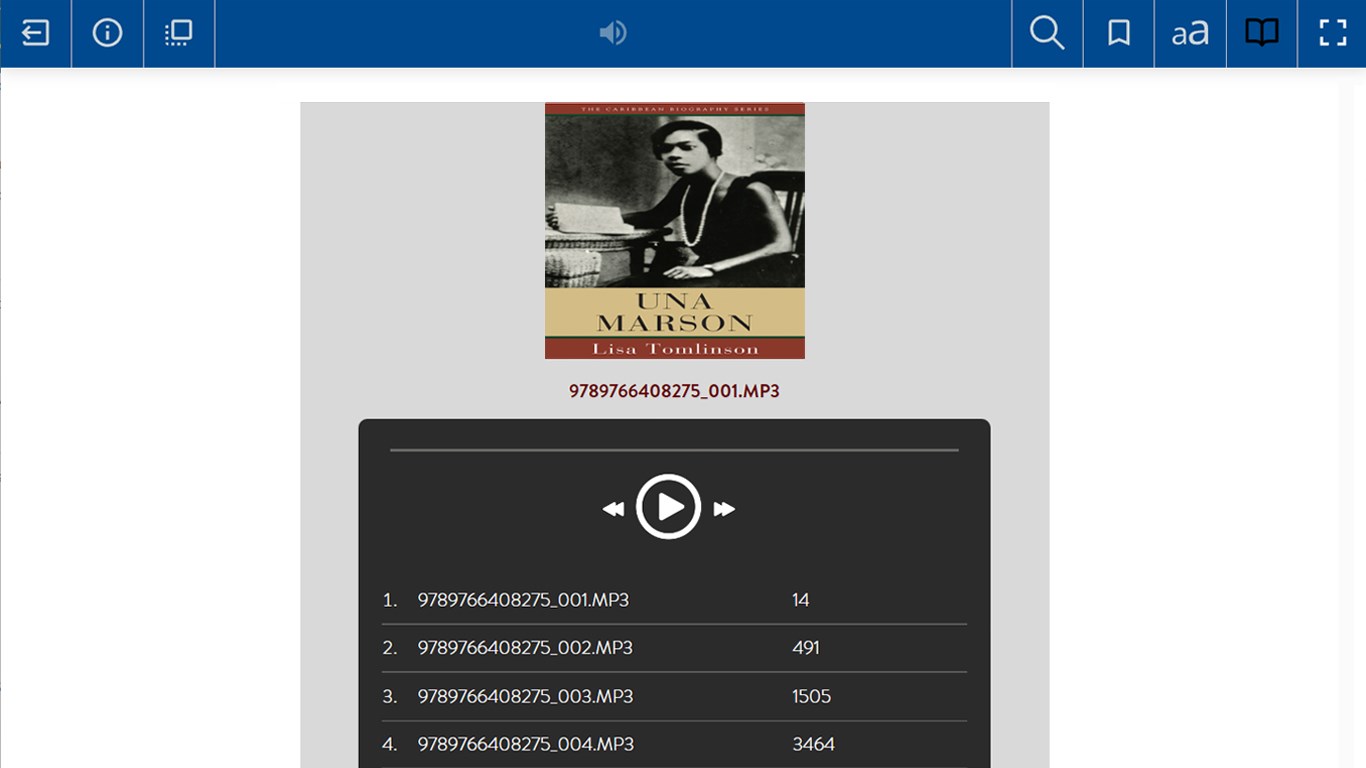Toggle fullscreen mode
This screenshot has width=1366, height=768.
tap(1333, 33)
